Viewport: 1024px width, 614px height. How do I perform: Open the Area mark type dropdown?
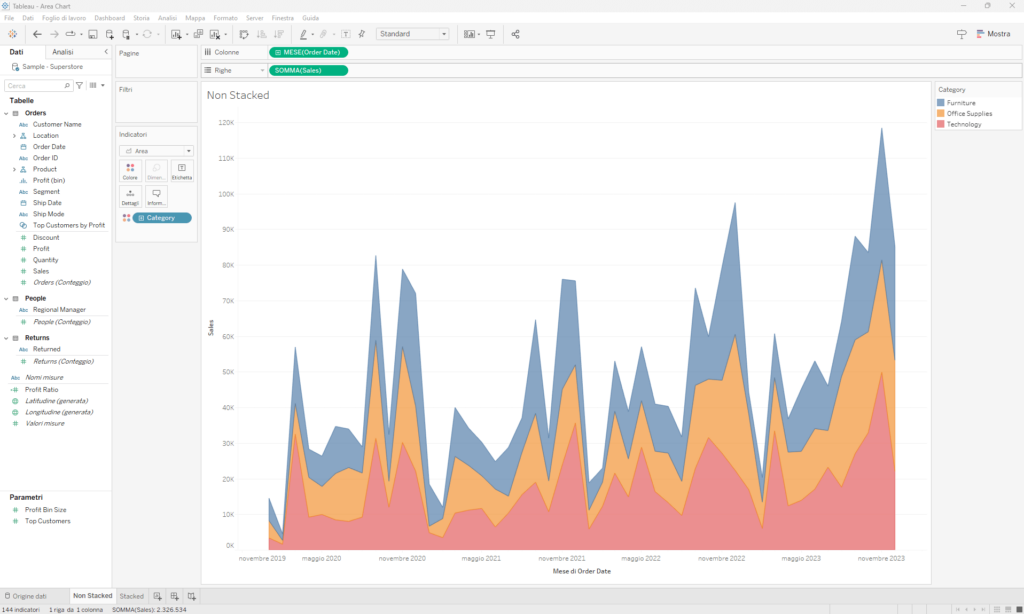click(156, 151)
